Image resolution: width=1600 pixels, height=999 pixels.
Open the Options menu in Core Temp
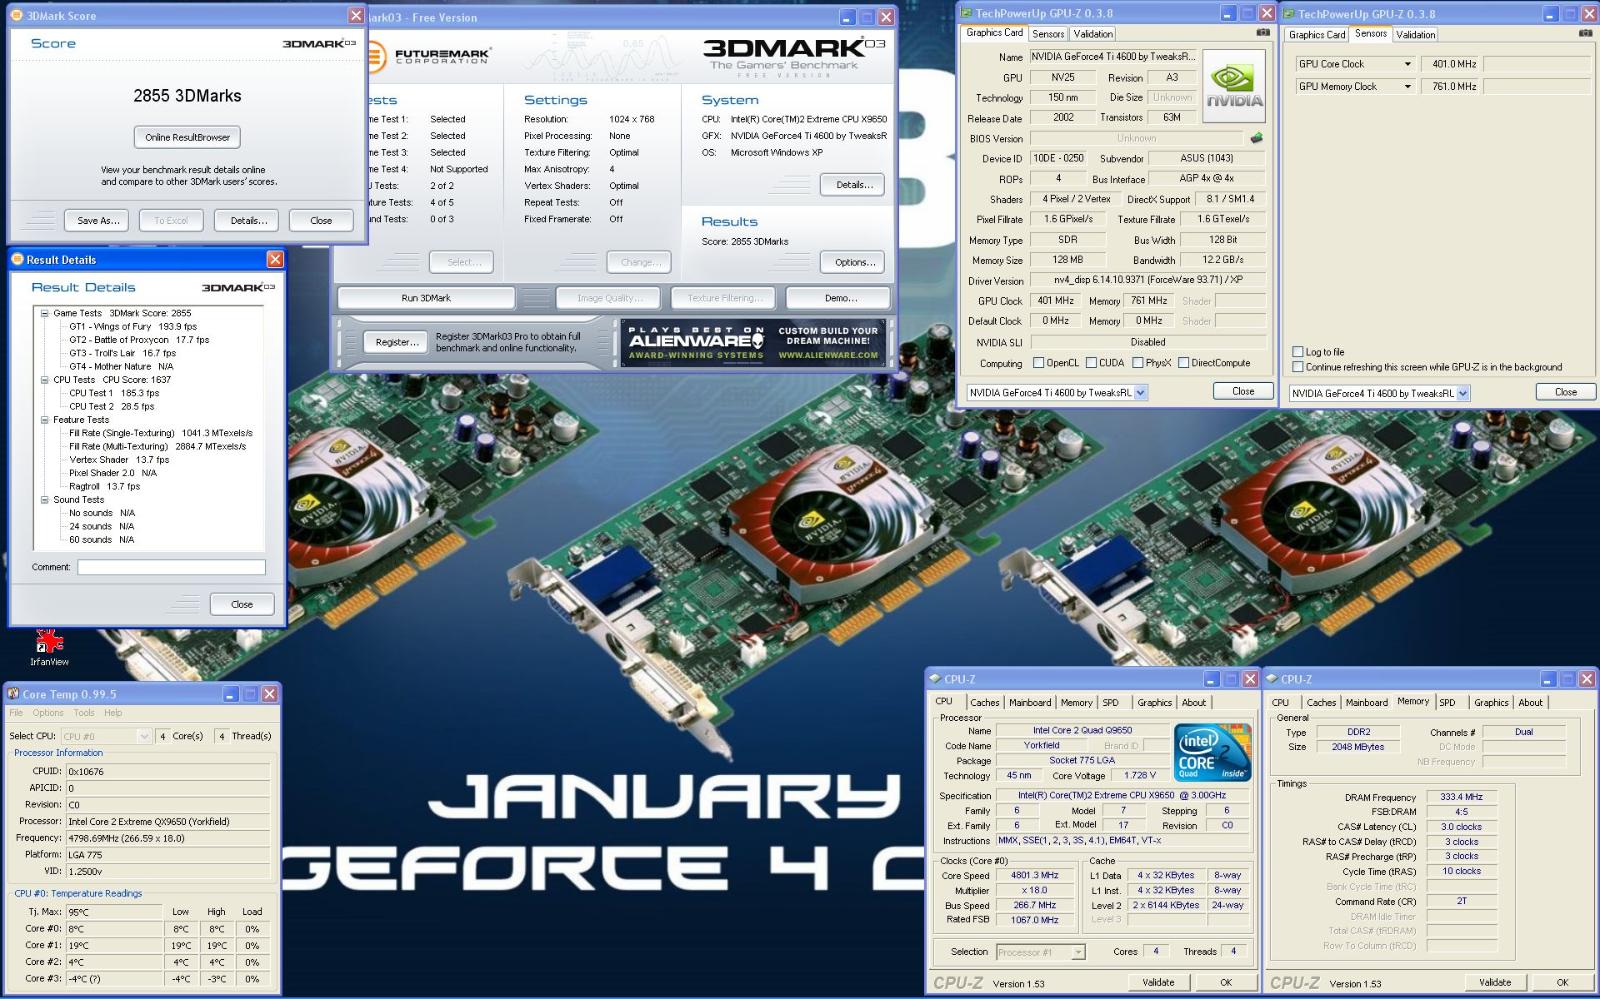tap(47, 713)
